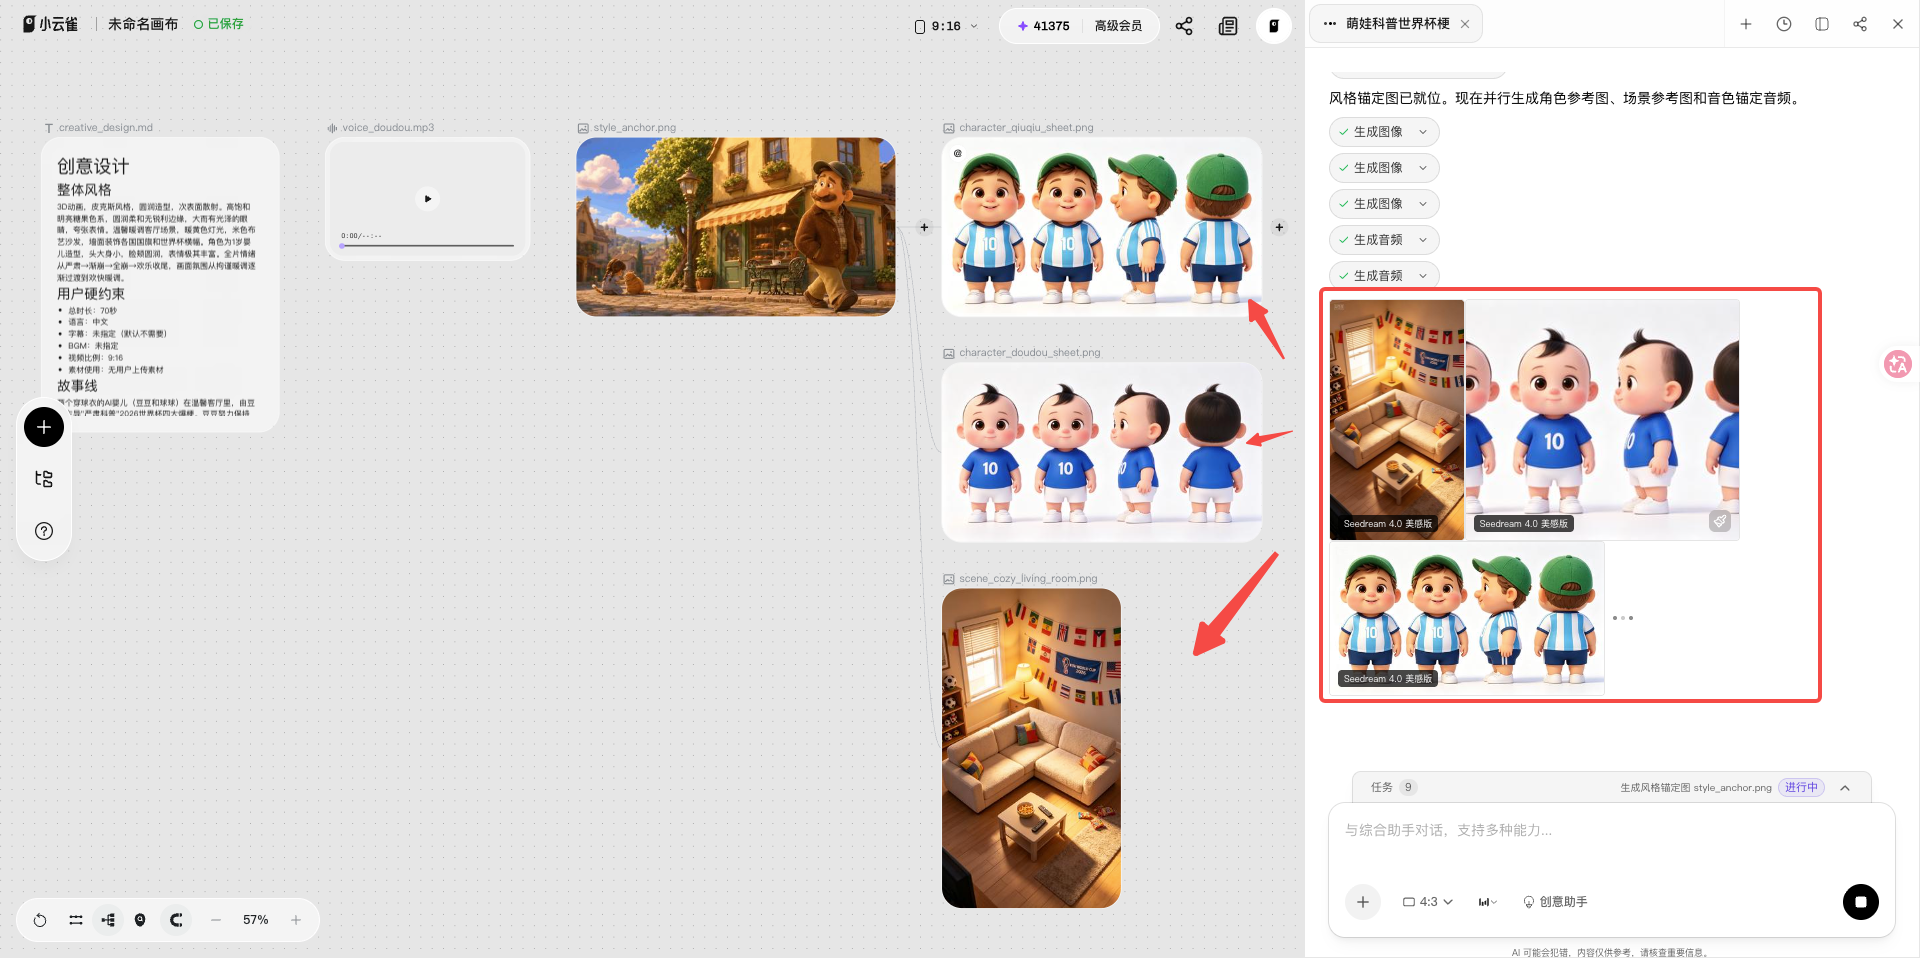Toggle the connector lines icon in bottom toolbar

coord(76,920)
